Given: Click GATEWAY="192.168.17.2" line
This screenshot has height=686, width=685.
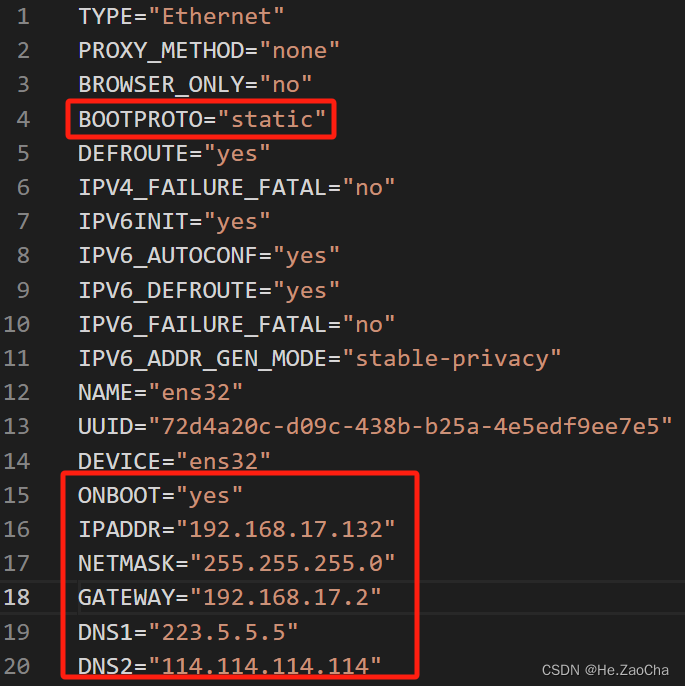Looking at the screenshot, I should pos(230,598).
